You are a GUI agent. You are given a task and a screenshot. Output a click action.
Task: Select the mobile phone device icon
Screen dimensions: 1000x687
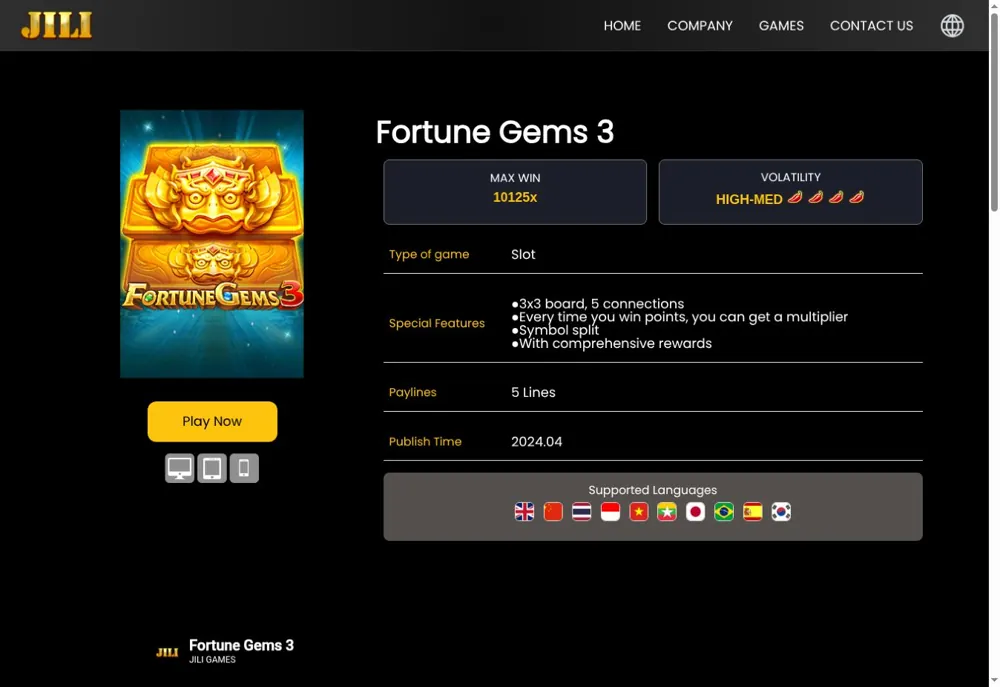(244, 468)
